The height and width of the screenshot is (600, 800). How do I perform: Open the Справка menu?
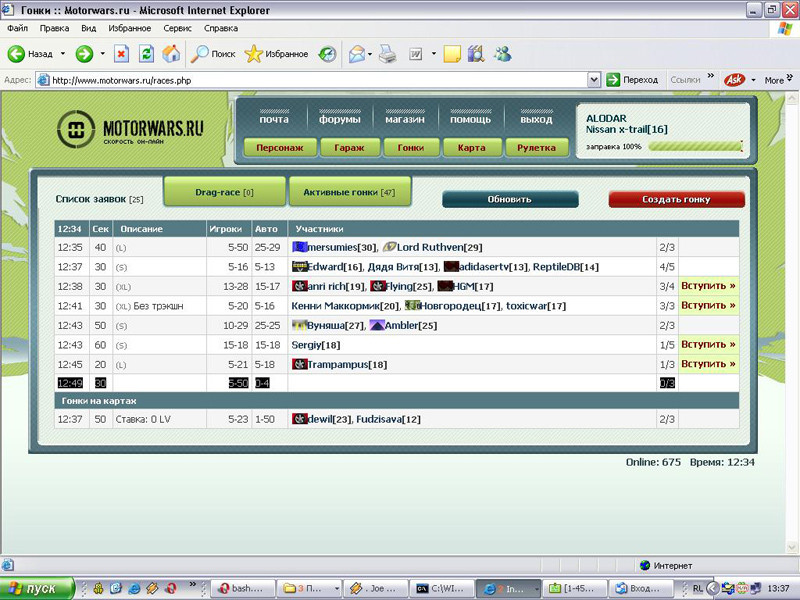click(221, 28)
